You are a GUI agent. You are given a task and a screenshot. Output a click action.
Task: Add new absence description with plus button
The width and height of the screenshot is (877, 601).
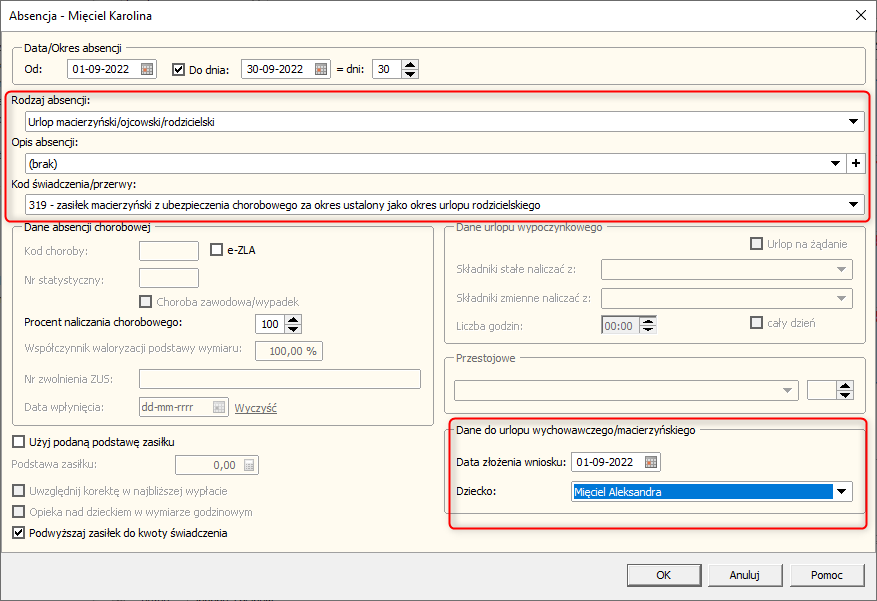pyautogui.click(x=856, y=164)
